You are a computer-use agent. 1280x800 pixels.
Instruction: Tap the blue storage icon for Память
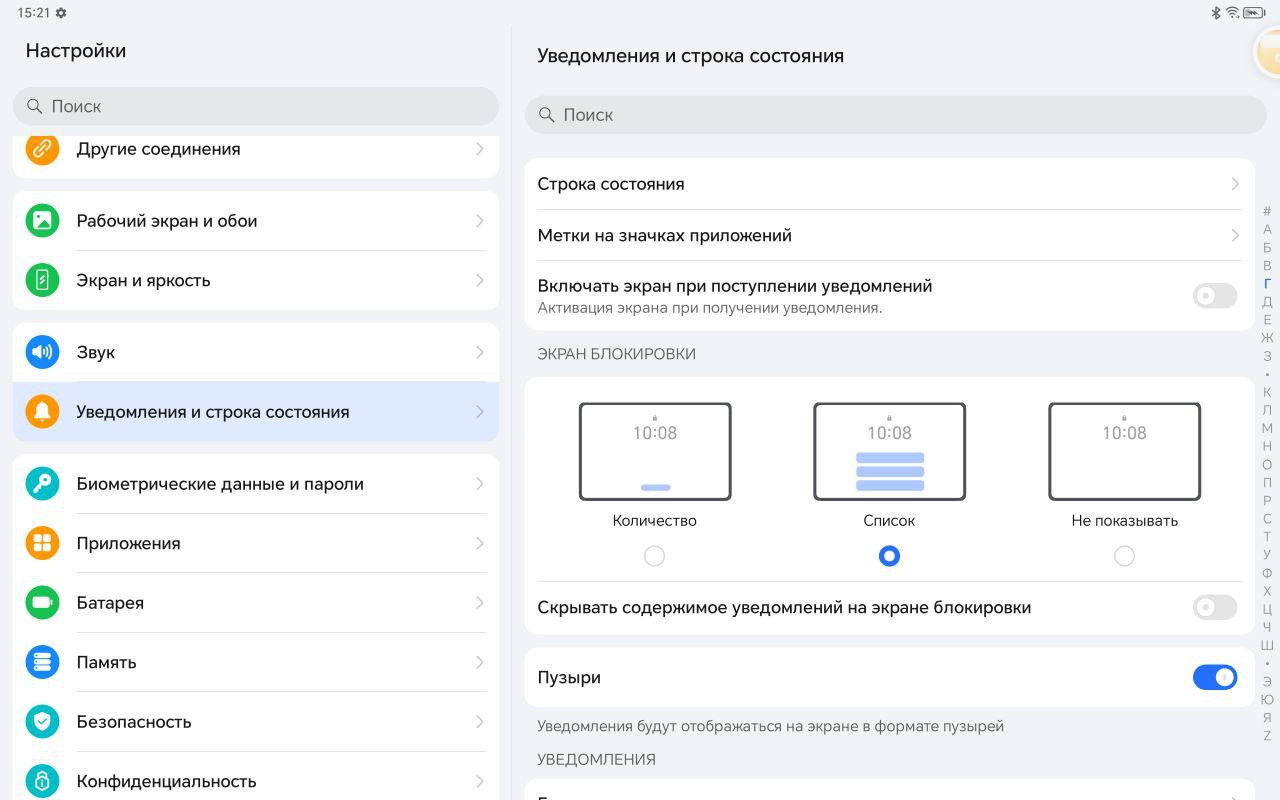[x=42, y=662]
